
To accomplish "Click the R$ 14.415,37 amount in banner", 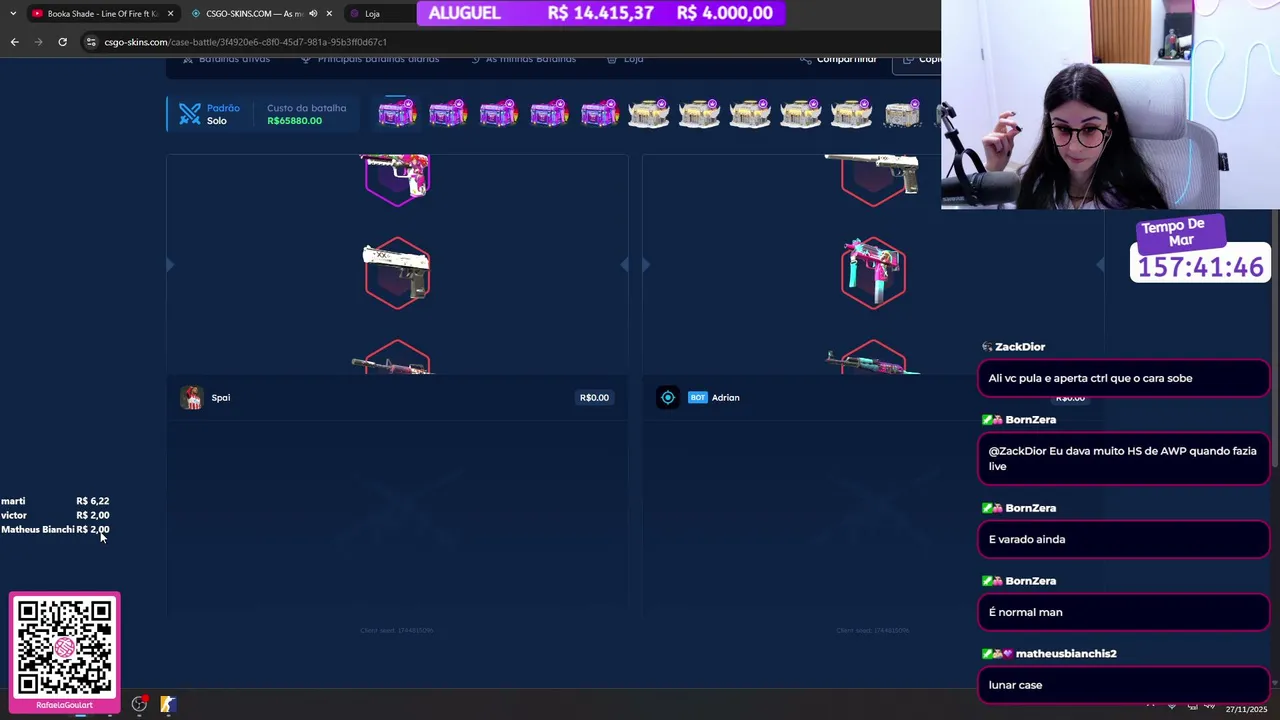I will tap(600, 13).
